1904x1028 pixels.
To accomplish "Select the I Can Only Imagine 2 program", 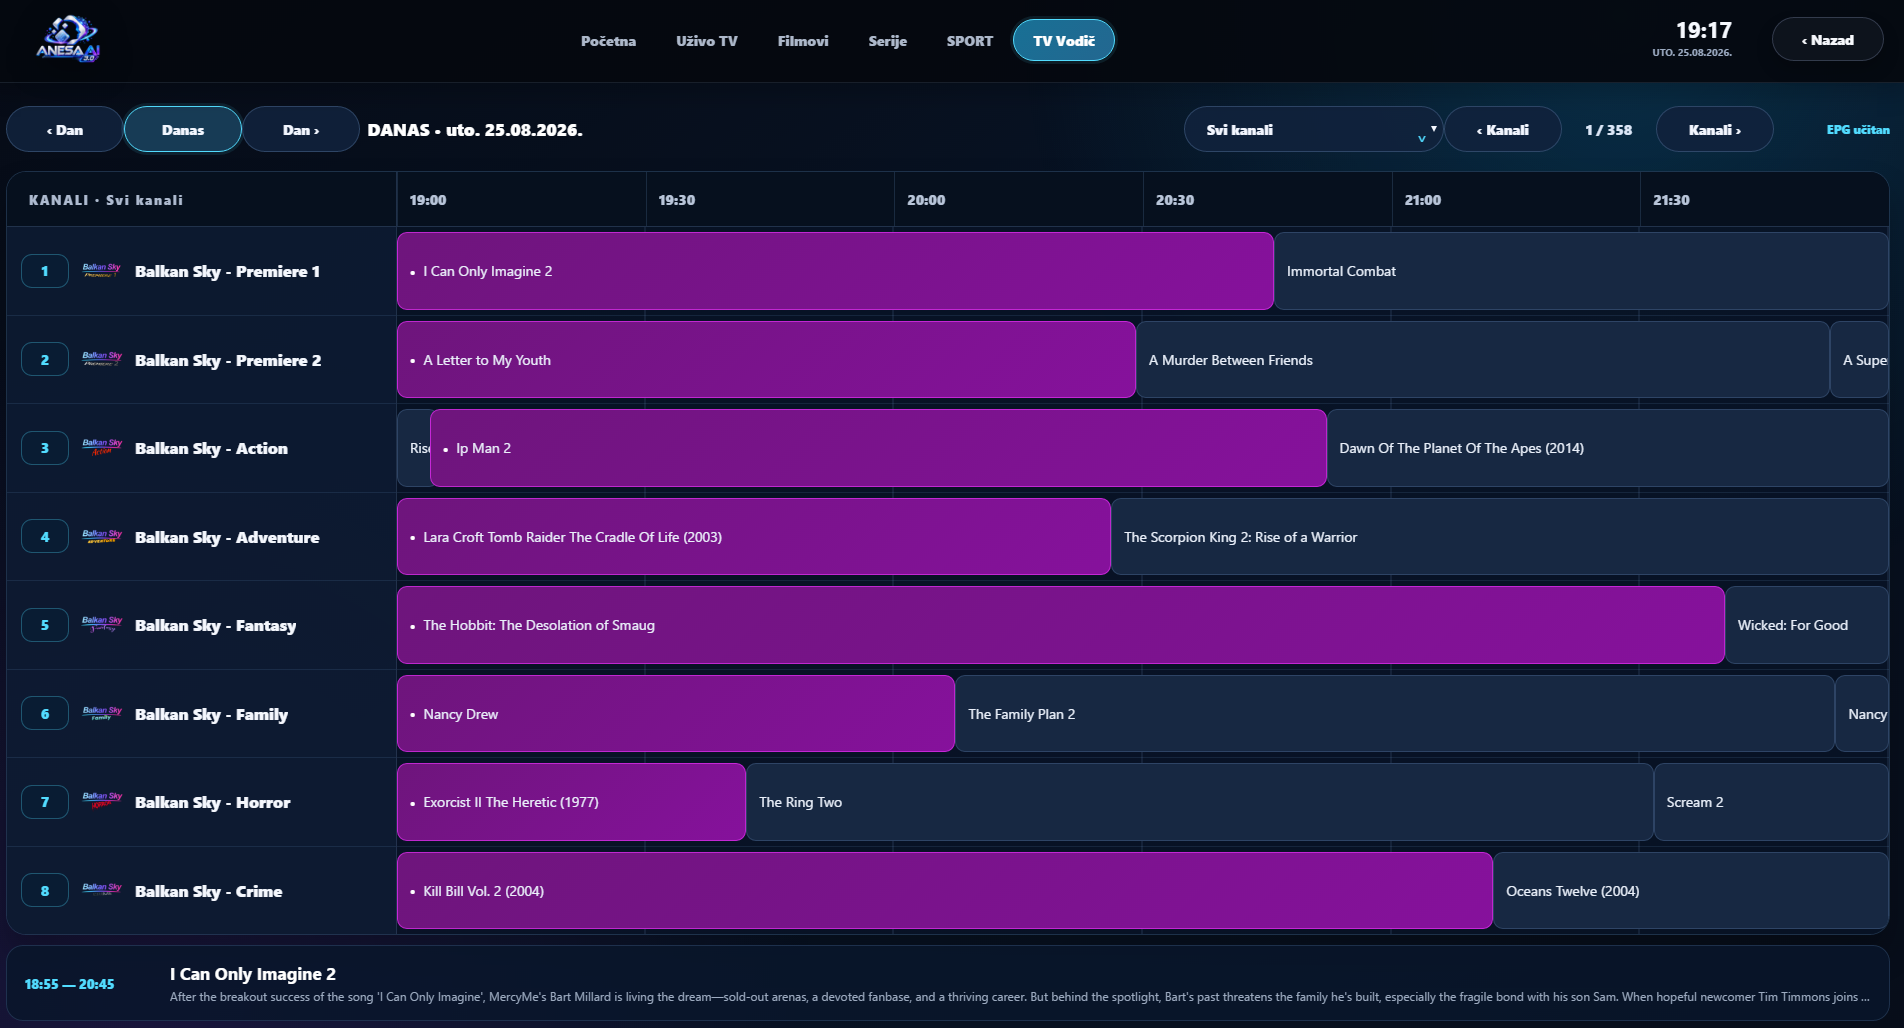I will click(835, 271).
